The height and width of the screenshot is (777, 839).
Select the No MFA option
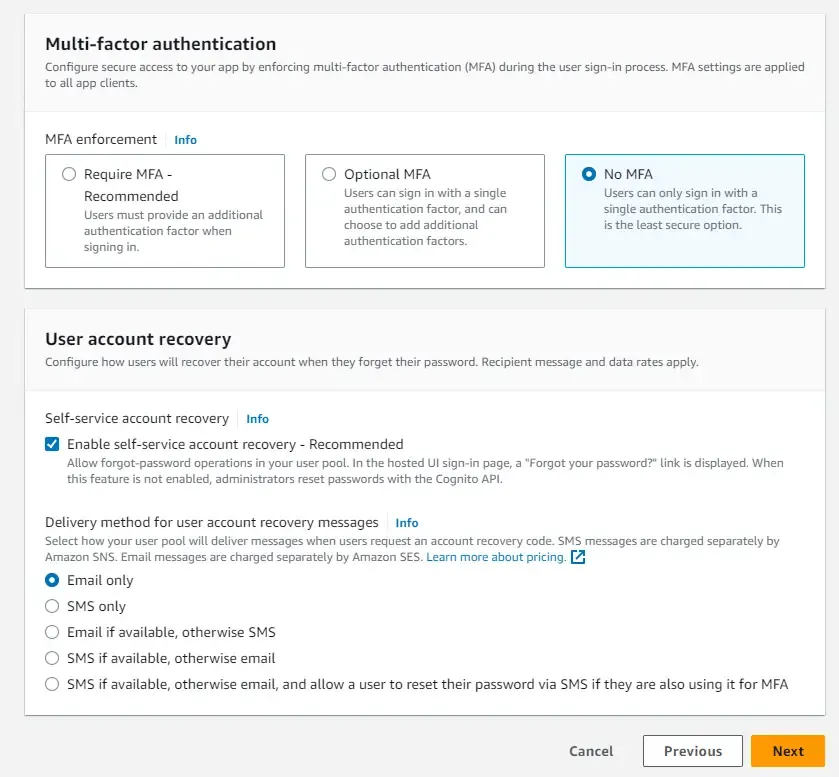coord(588,173)
